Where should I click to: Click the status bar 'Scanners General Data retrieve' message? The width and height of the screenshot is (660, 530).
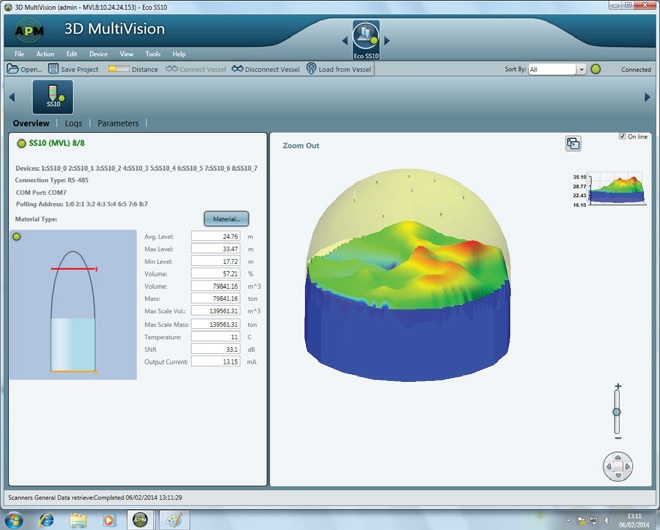(x=95, y=498)
